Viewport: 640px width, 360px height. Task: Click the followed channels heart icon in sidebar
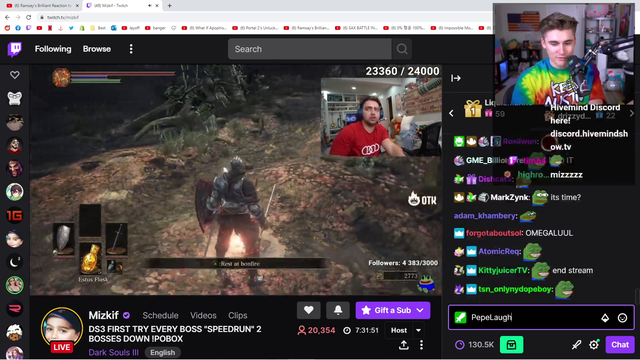click(15, 75)
